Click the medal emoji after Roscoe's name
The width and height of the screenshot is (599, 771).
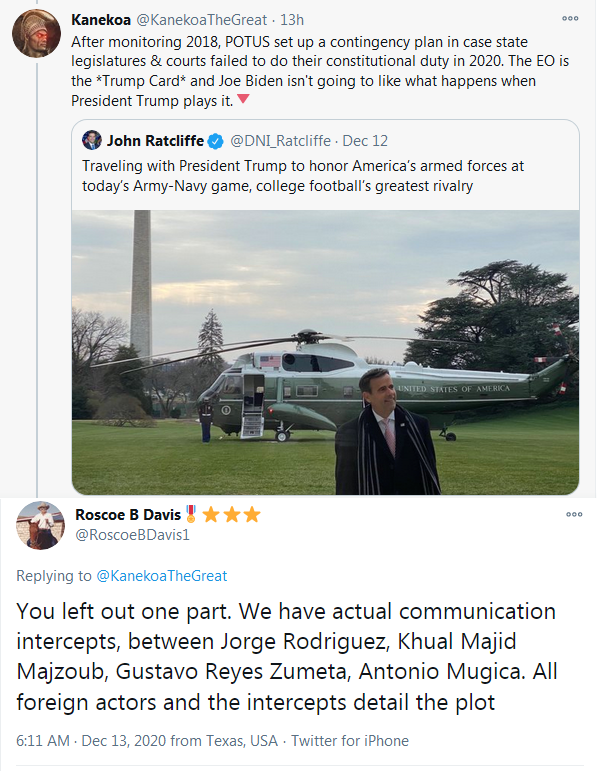click(191, 514)
